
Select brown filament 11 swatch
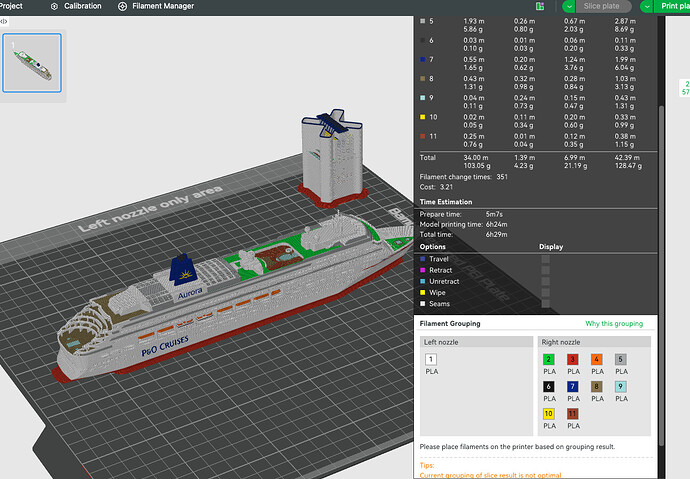coord(573,414)
